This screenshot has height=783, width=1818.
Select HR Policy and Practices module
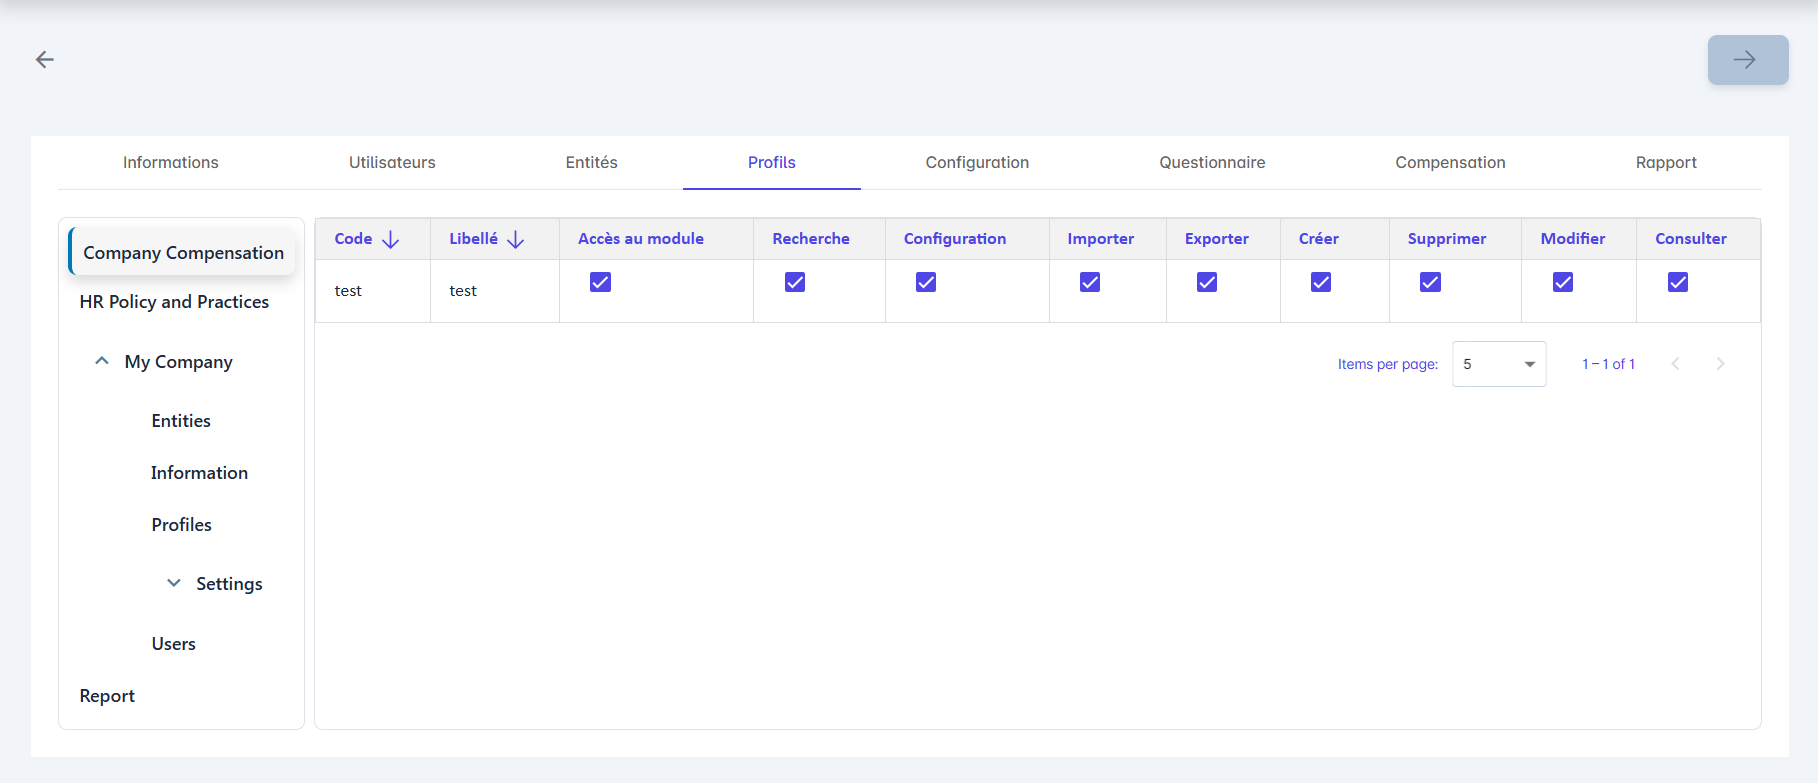[174, 302]
